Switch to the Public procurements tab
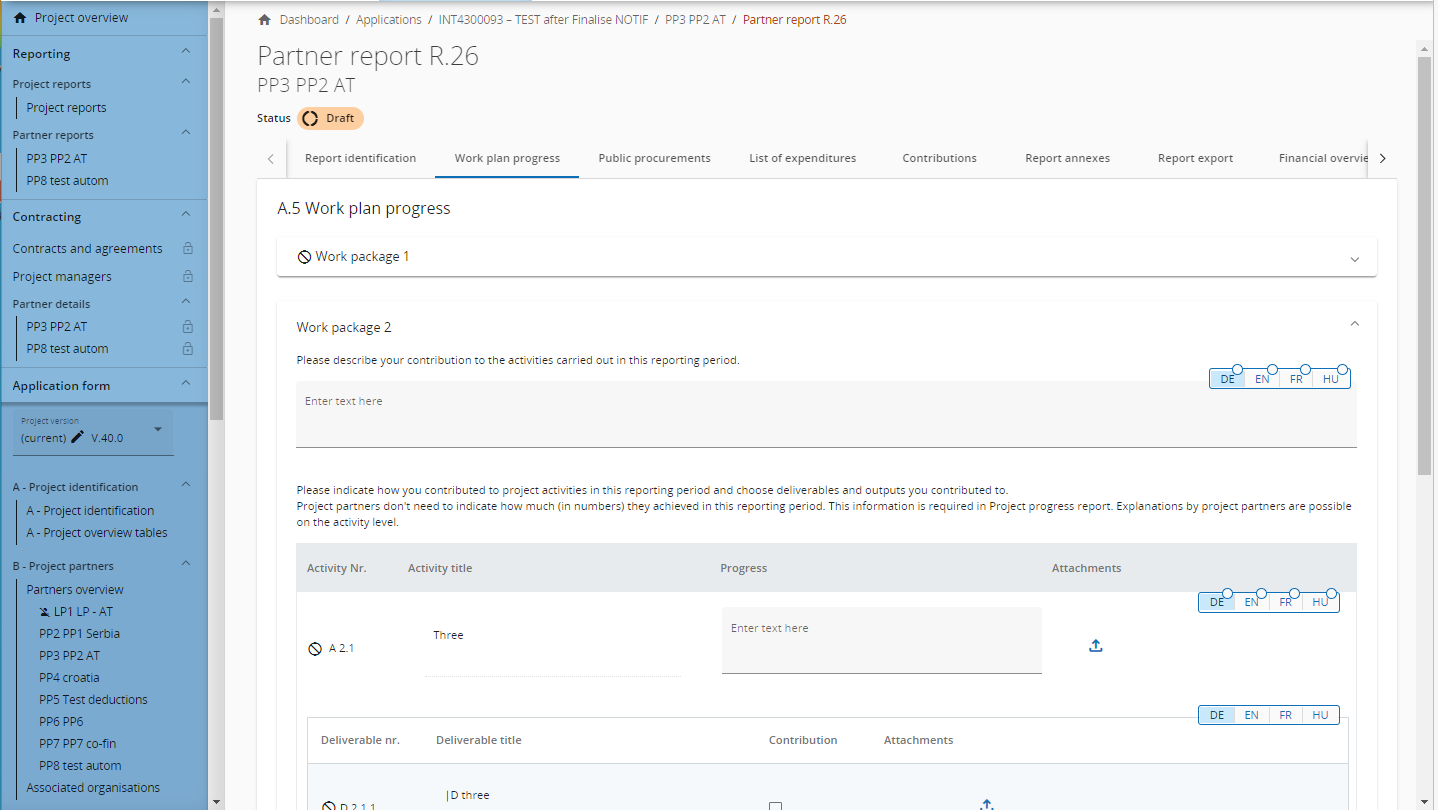Viewport: 1438px width, 810px height. (654, 158)
